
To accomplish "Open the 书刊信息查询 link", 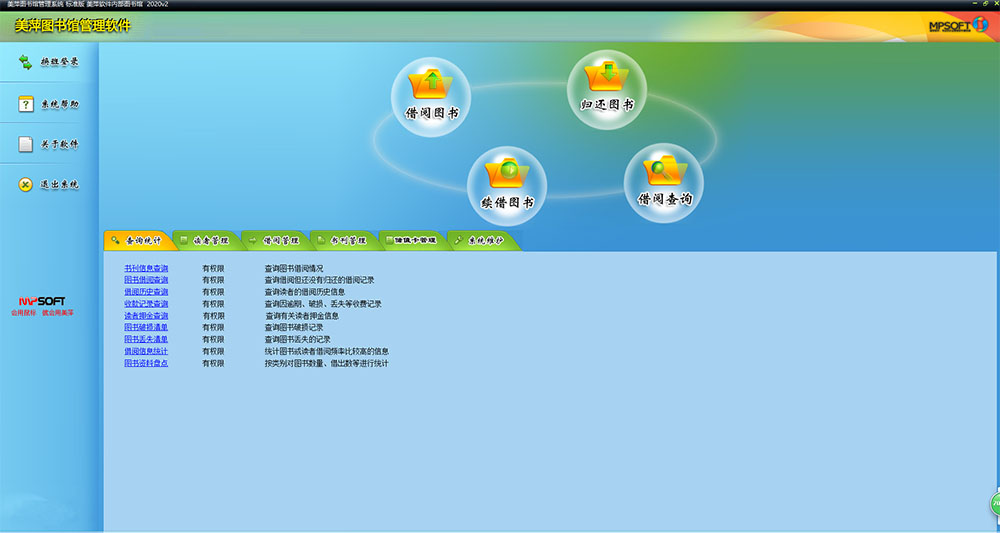I will tap(146, 269).
